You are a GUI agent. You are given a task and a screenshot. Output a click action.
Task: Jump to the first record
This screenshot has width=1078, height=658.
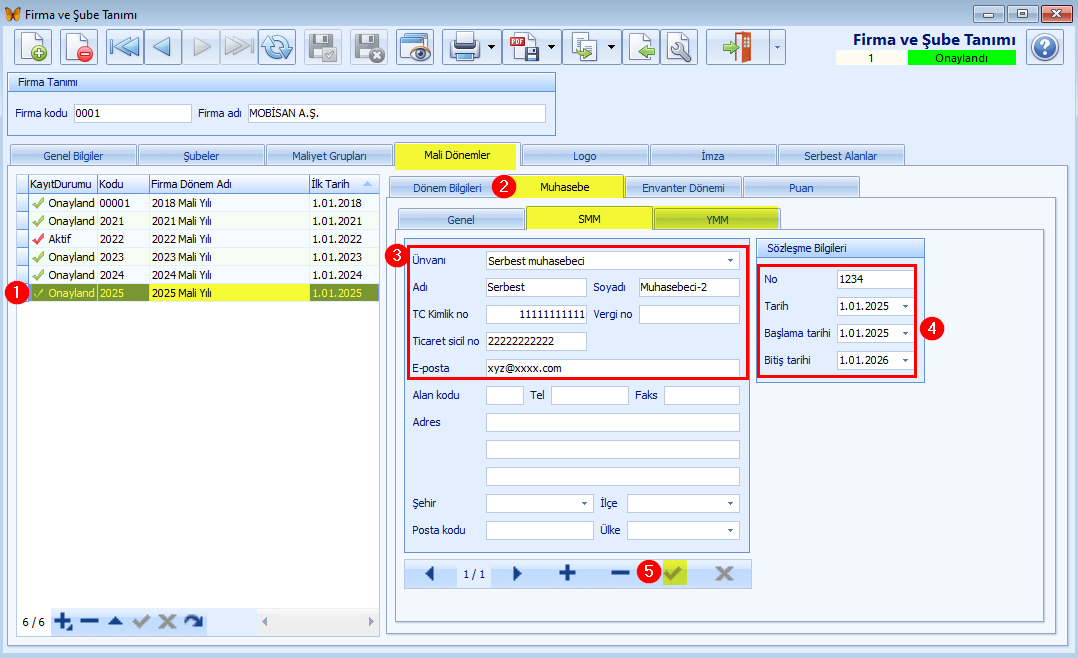point(124,47)
